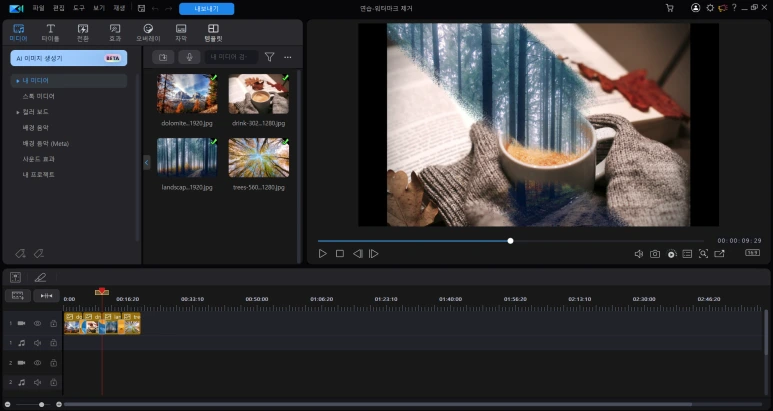Open the megaphone notifications icon
Image resolution: width=773 pixels, height=411 pixels.
tap(723, 8)
